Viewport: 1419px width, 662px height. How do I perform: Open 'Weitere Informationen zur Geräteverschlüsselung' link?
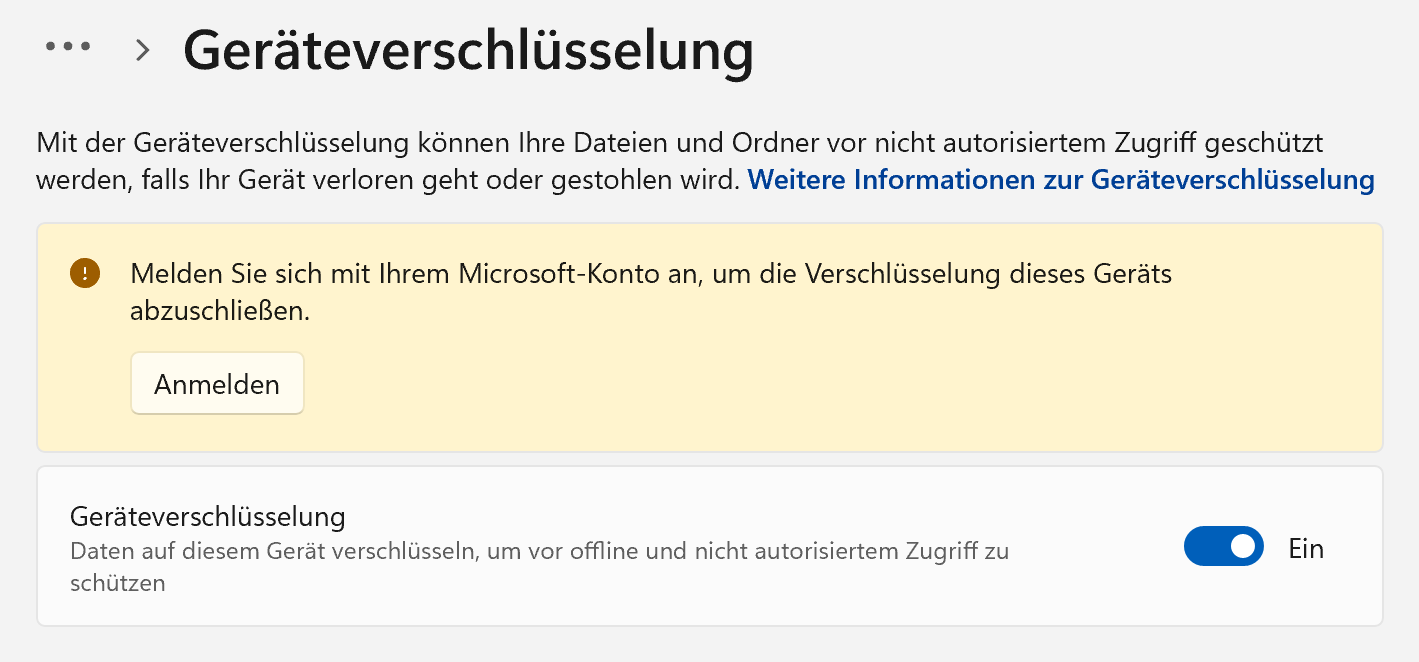(1061, 180)
